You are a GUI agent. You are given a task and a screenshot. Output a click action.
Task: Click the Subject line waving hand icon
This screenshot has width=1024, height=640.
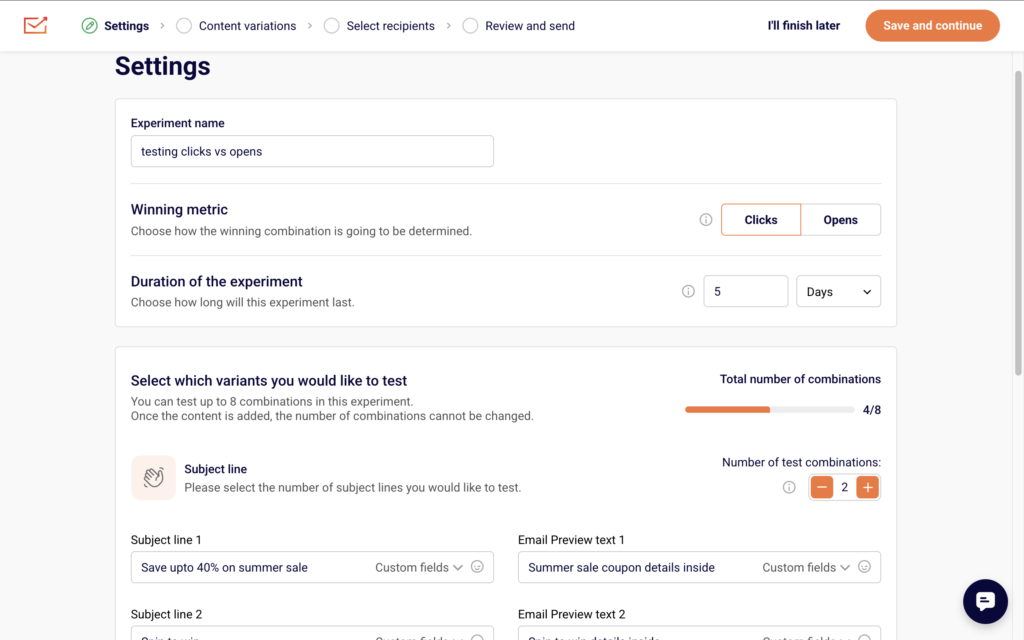point(153,477)
